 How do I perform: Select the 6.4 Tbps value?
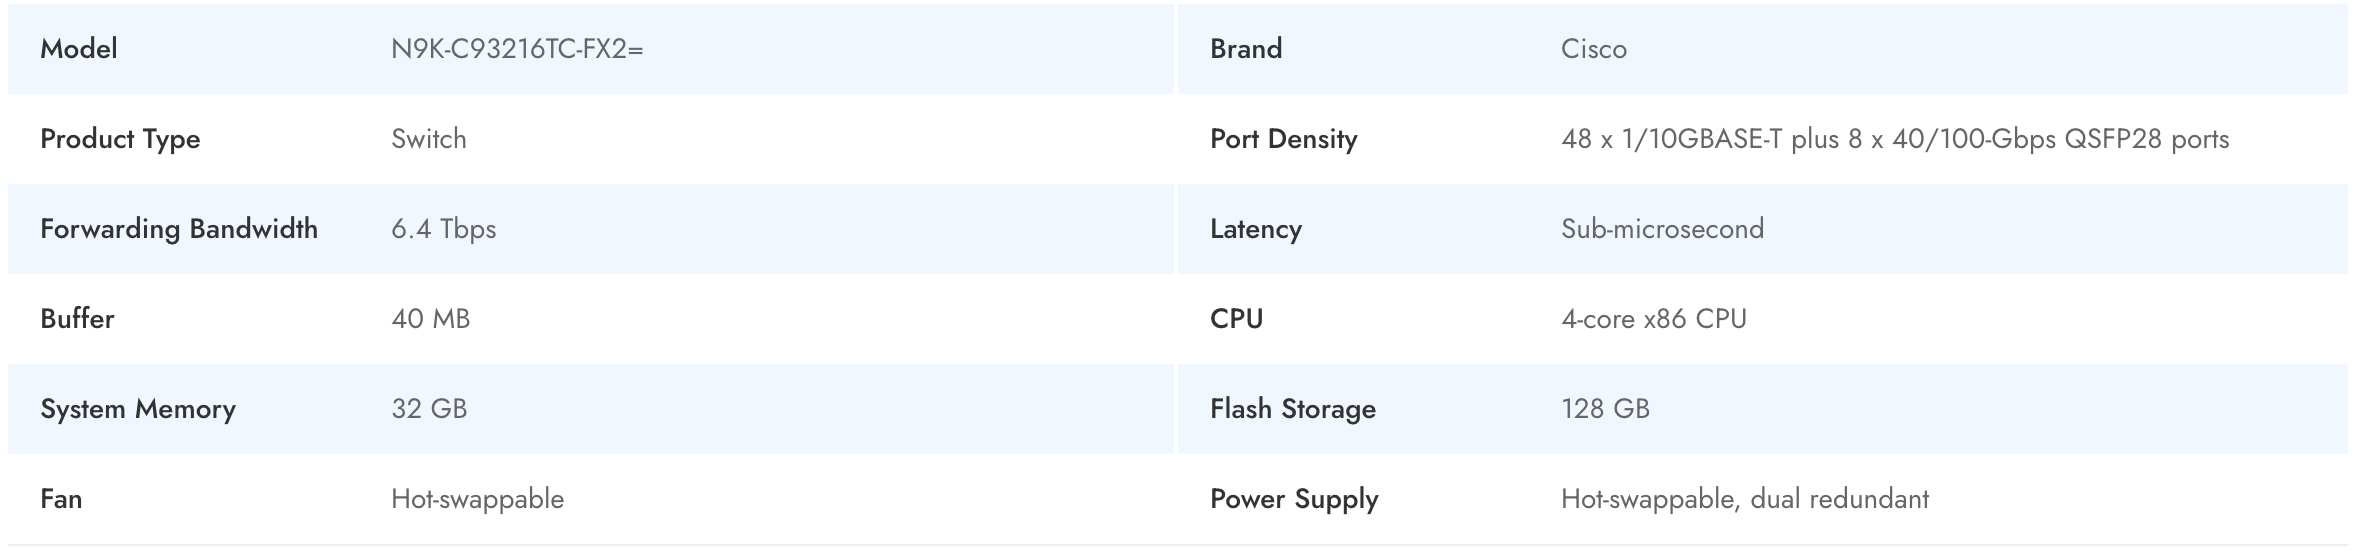coord(443,229)
